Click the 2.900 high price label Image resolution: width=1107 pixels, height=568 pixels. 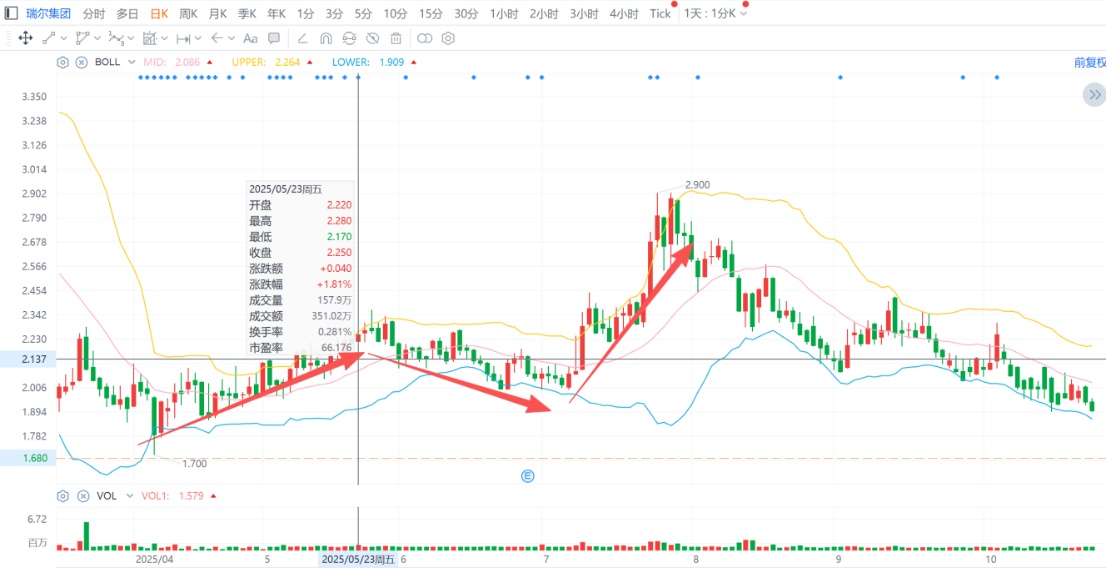click(x=698, y=185)
